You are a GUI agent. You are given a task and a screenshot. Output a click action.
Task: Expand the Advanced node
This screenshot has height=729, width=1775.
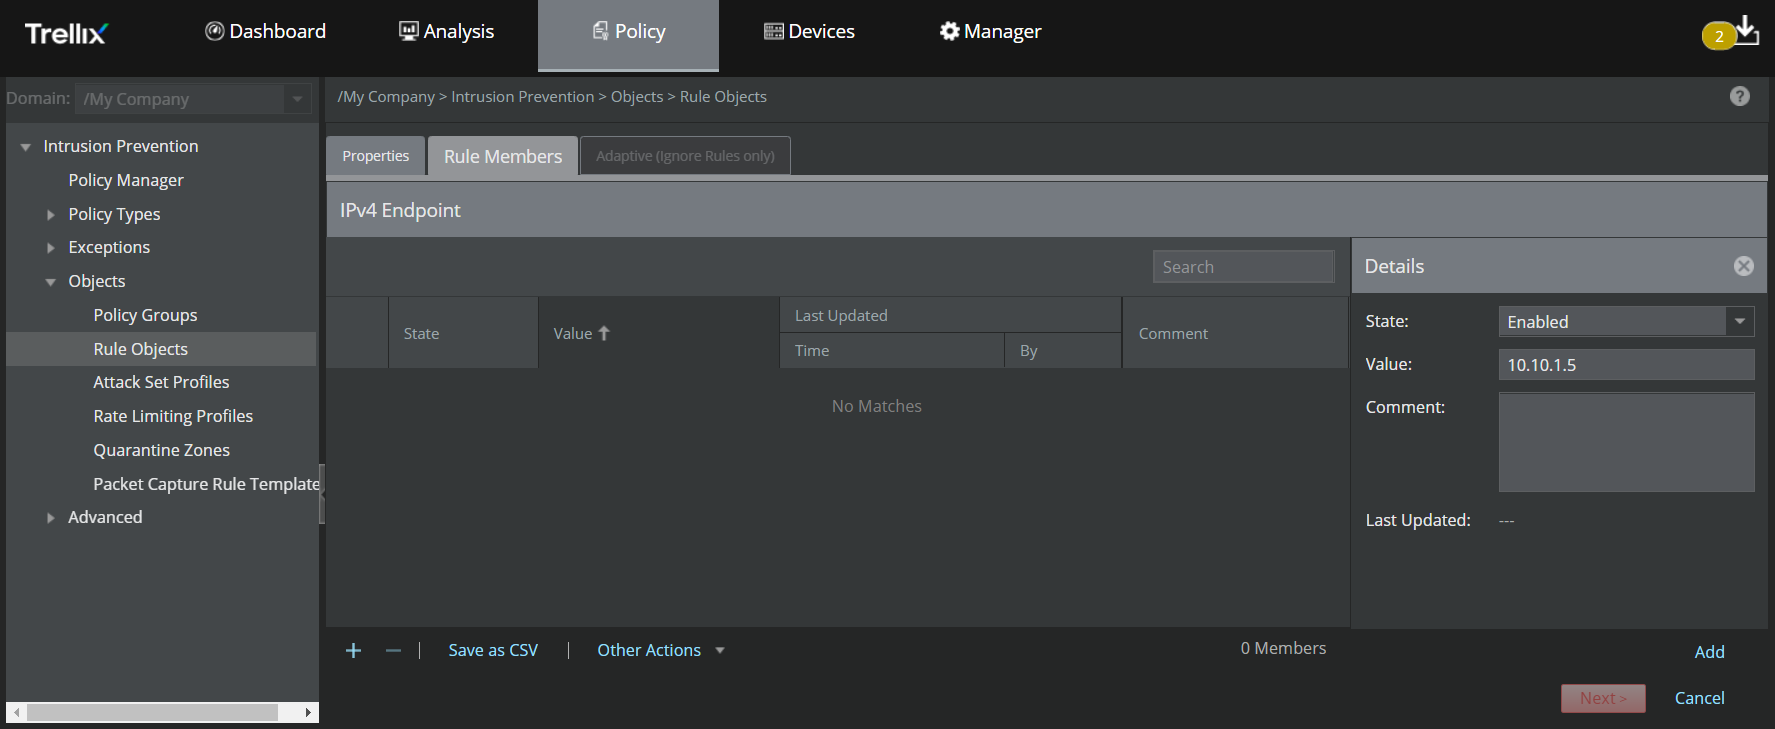point(51,518)
